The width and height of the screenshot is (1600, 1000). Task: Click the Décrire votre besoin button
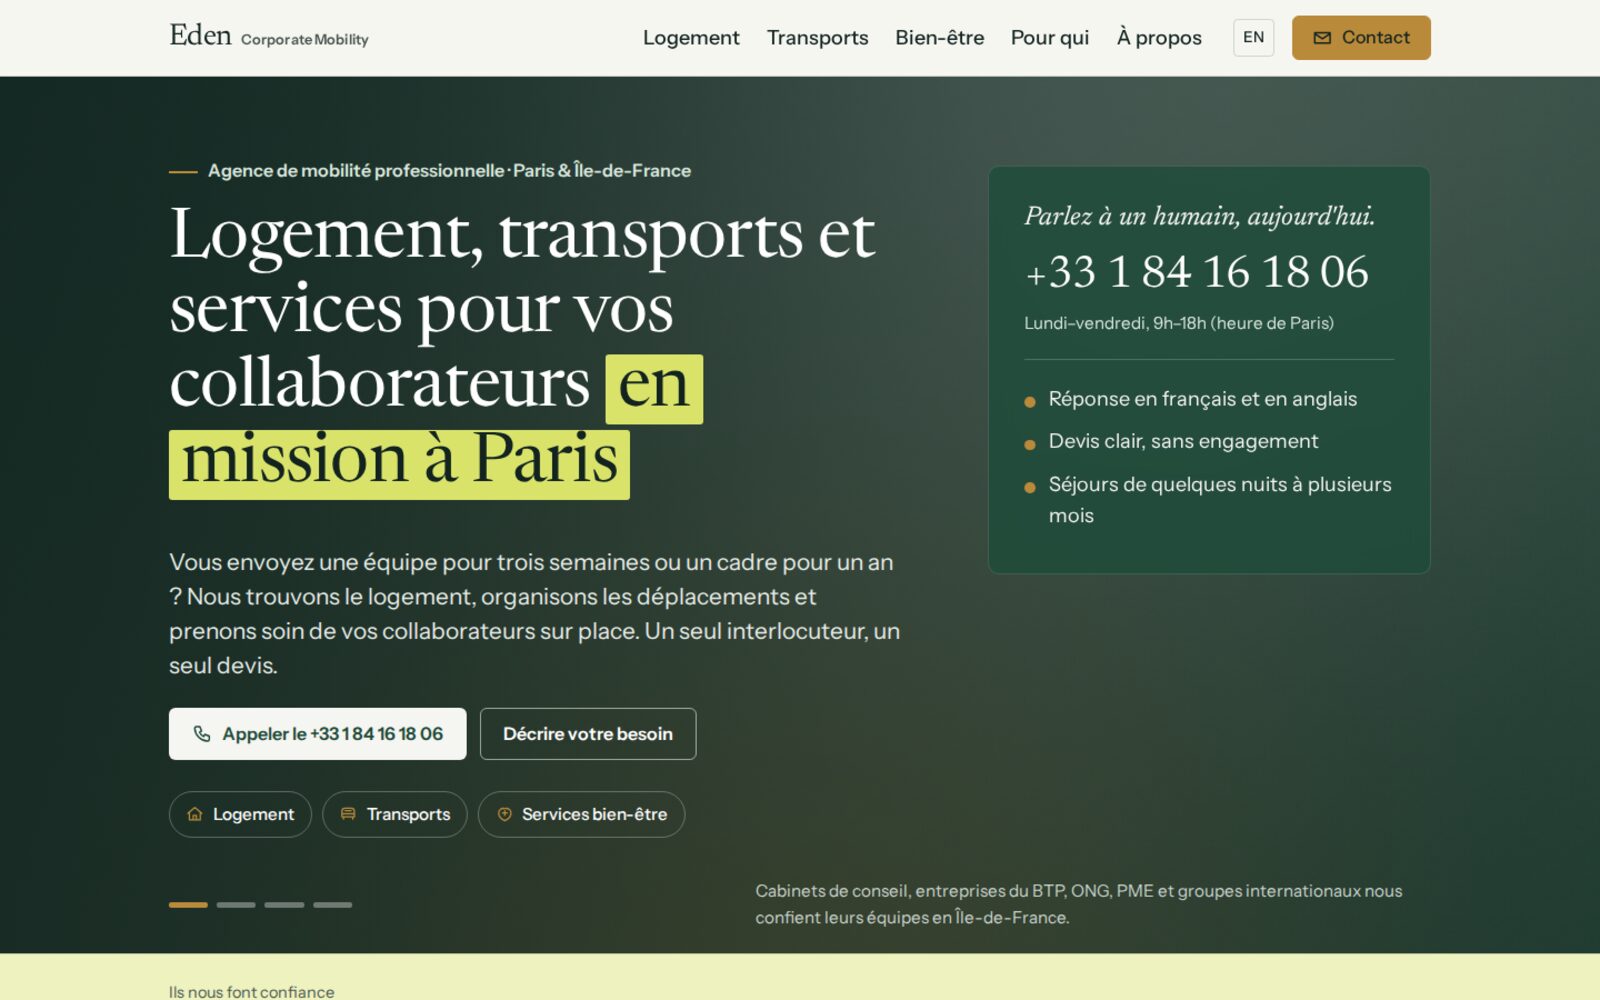tap(588, 734)
